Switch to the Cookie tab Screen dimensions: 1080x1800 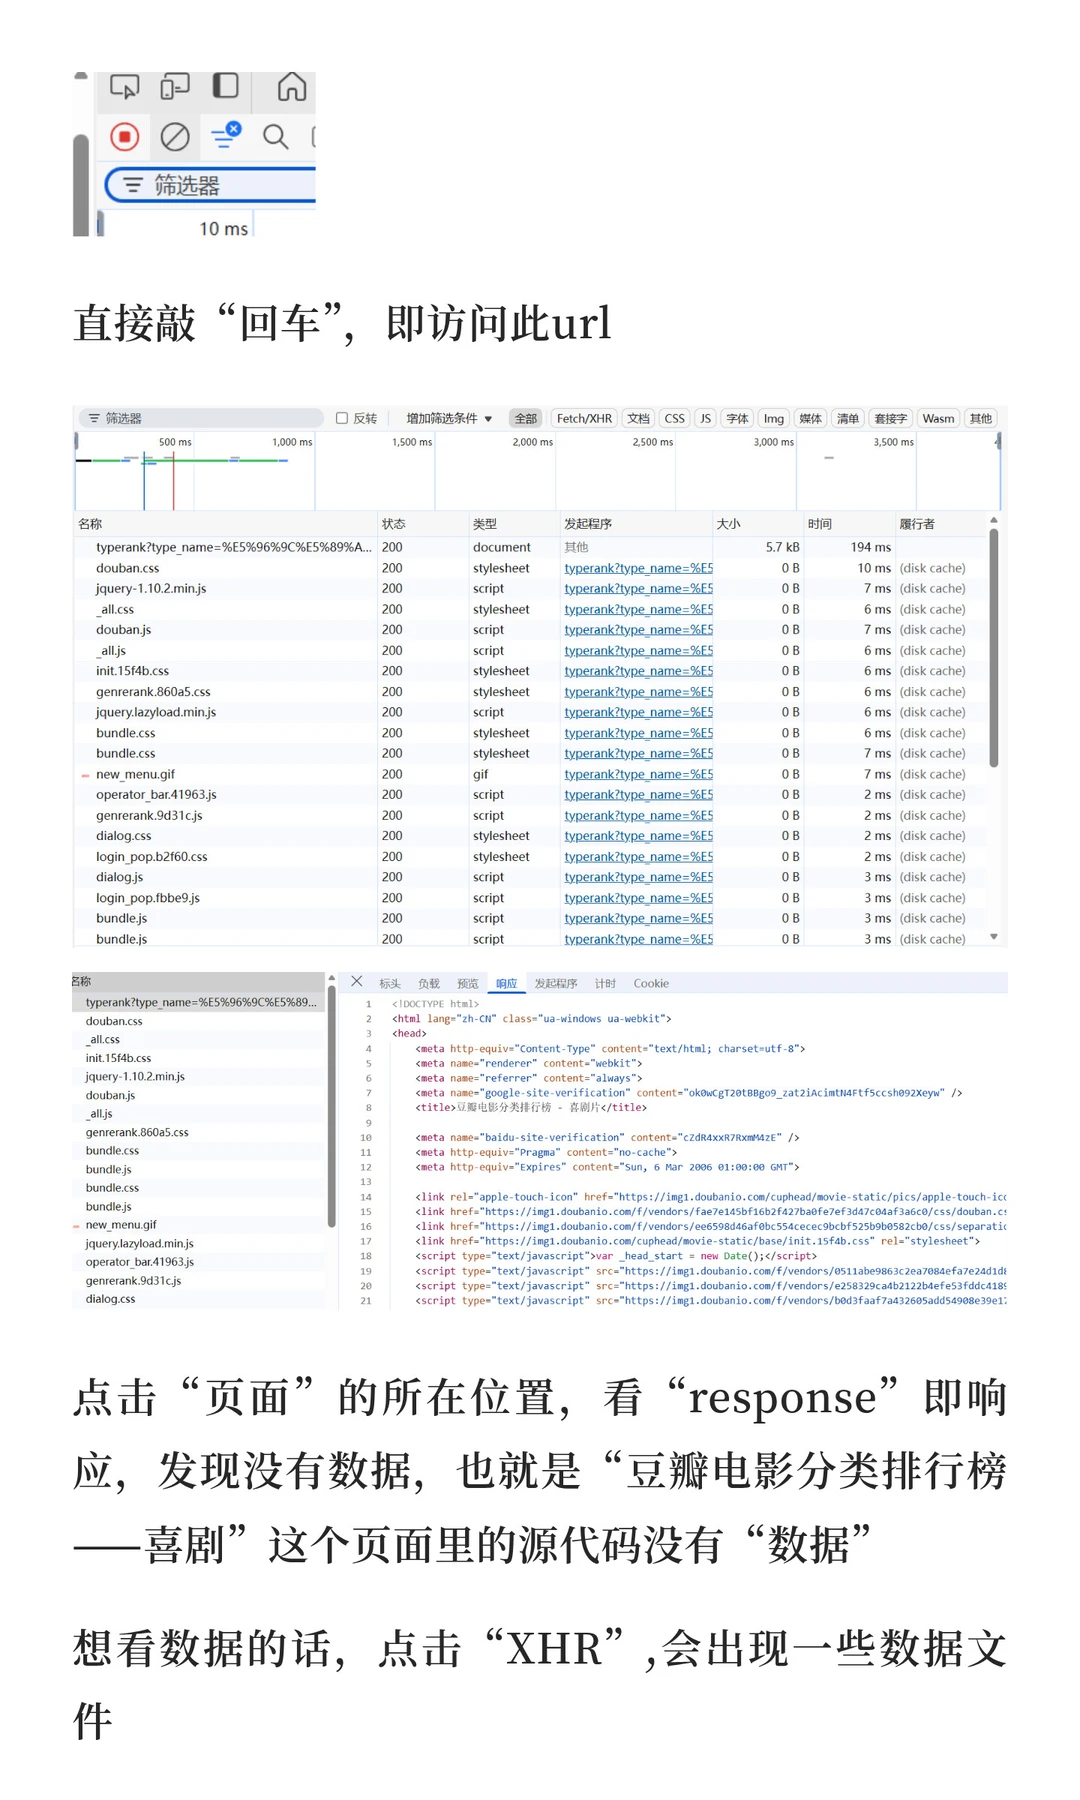[651, 983]
